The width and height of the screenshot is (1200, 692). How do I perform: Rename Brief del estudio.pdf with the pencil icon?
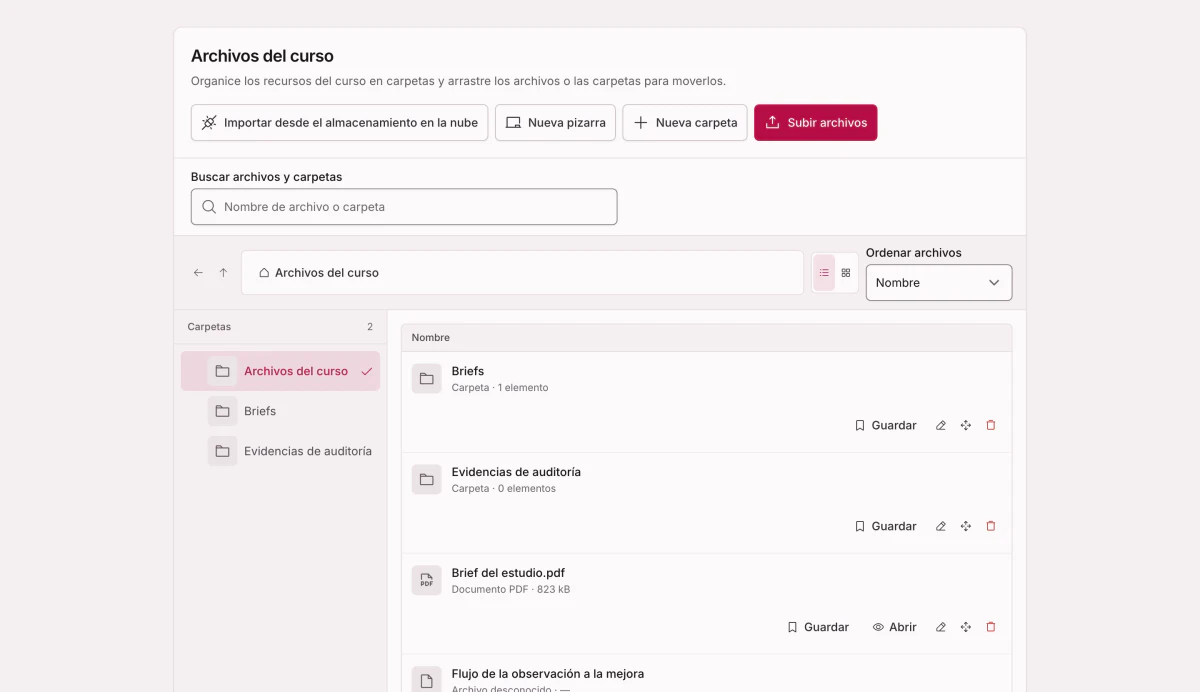pyautogui.click(x=941, y=628)
